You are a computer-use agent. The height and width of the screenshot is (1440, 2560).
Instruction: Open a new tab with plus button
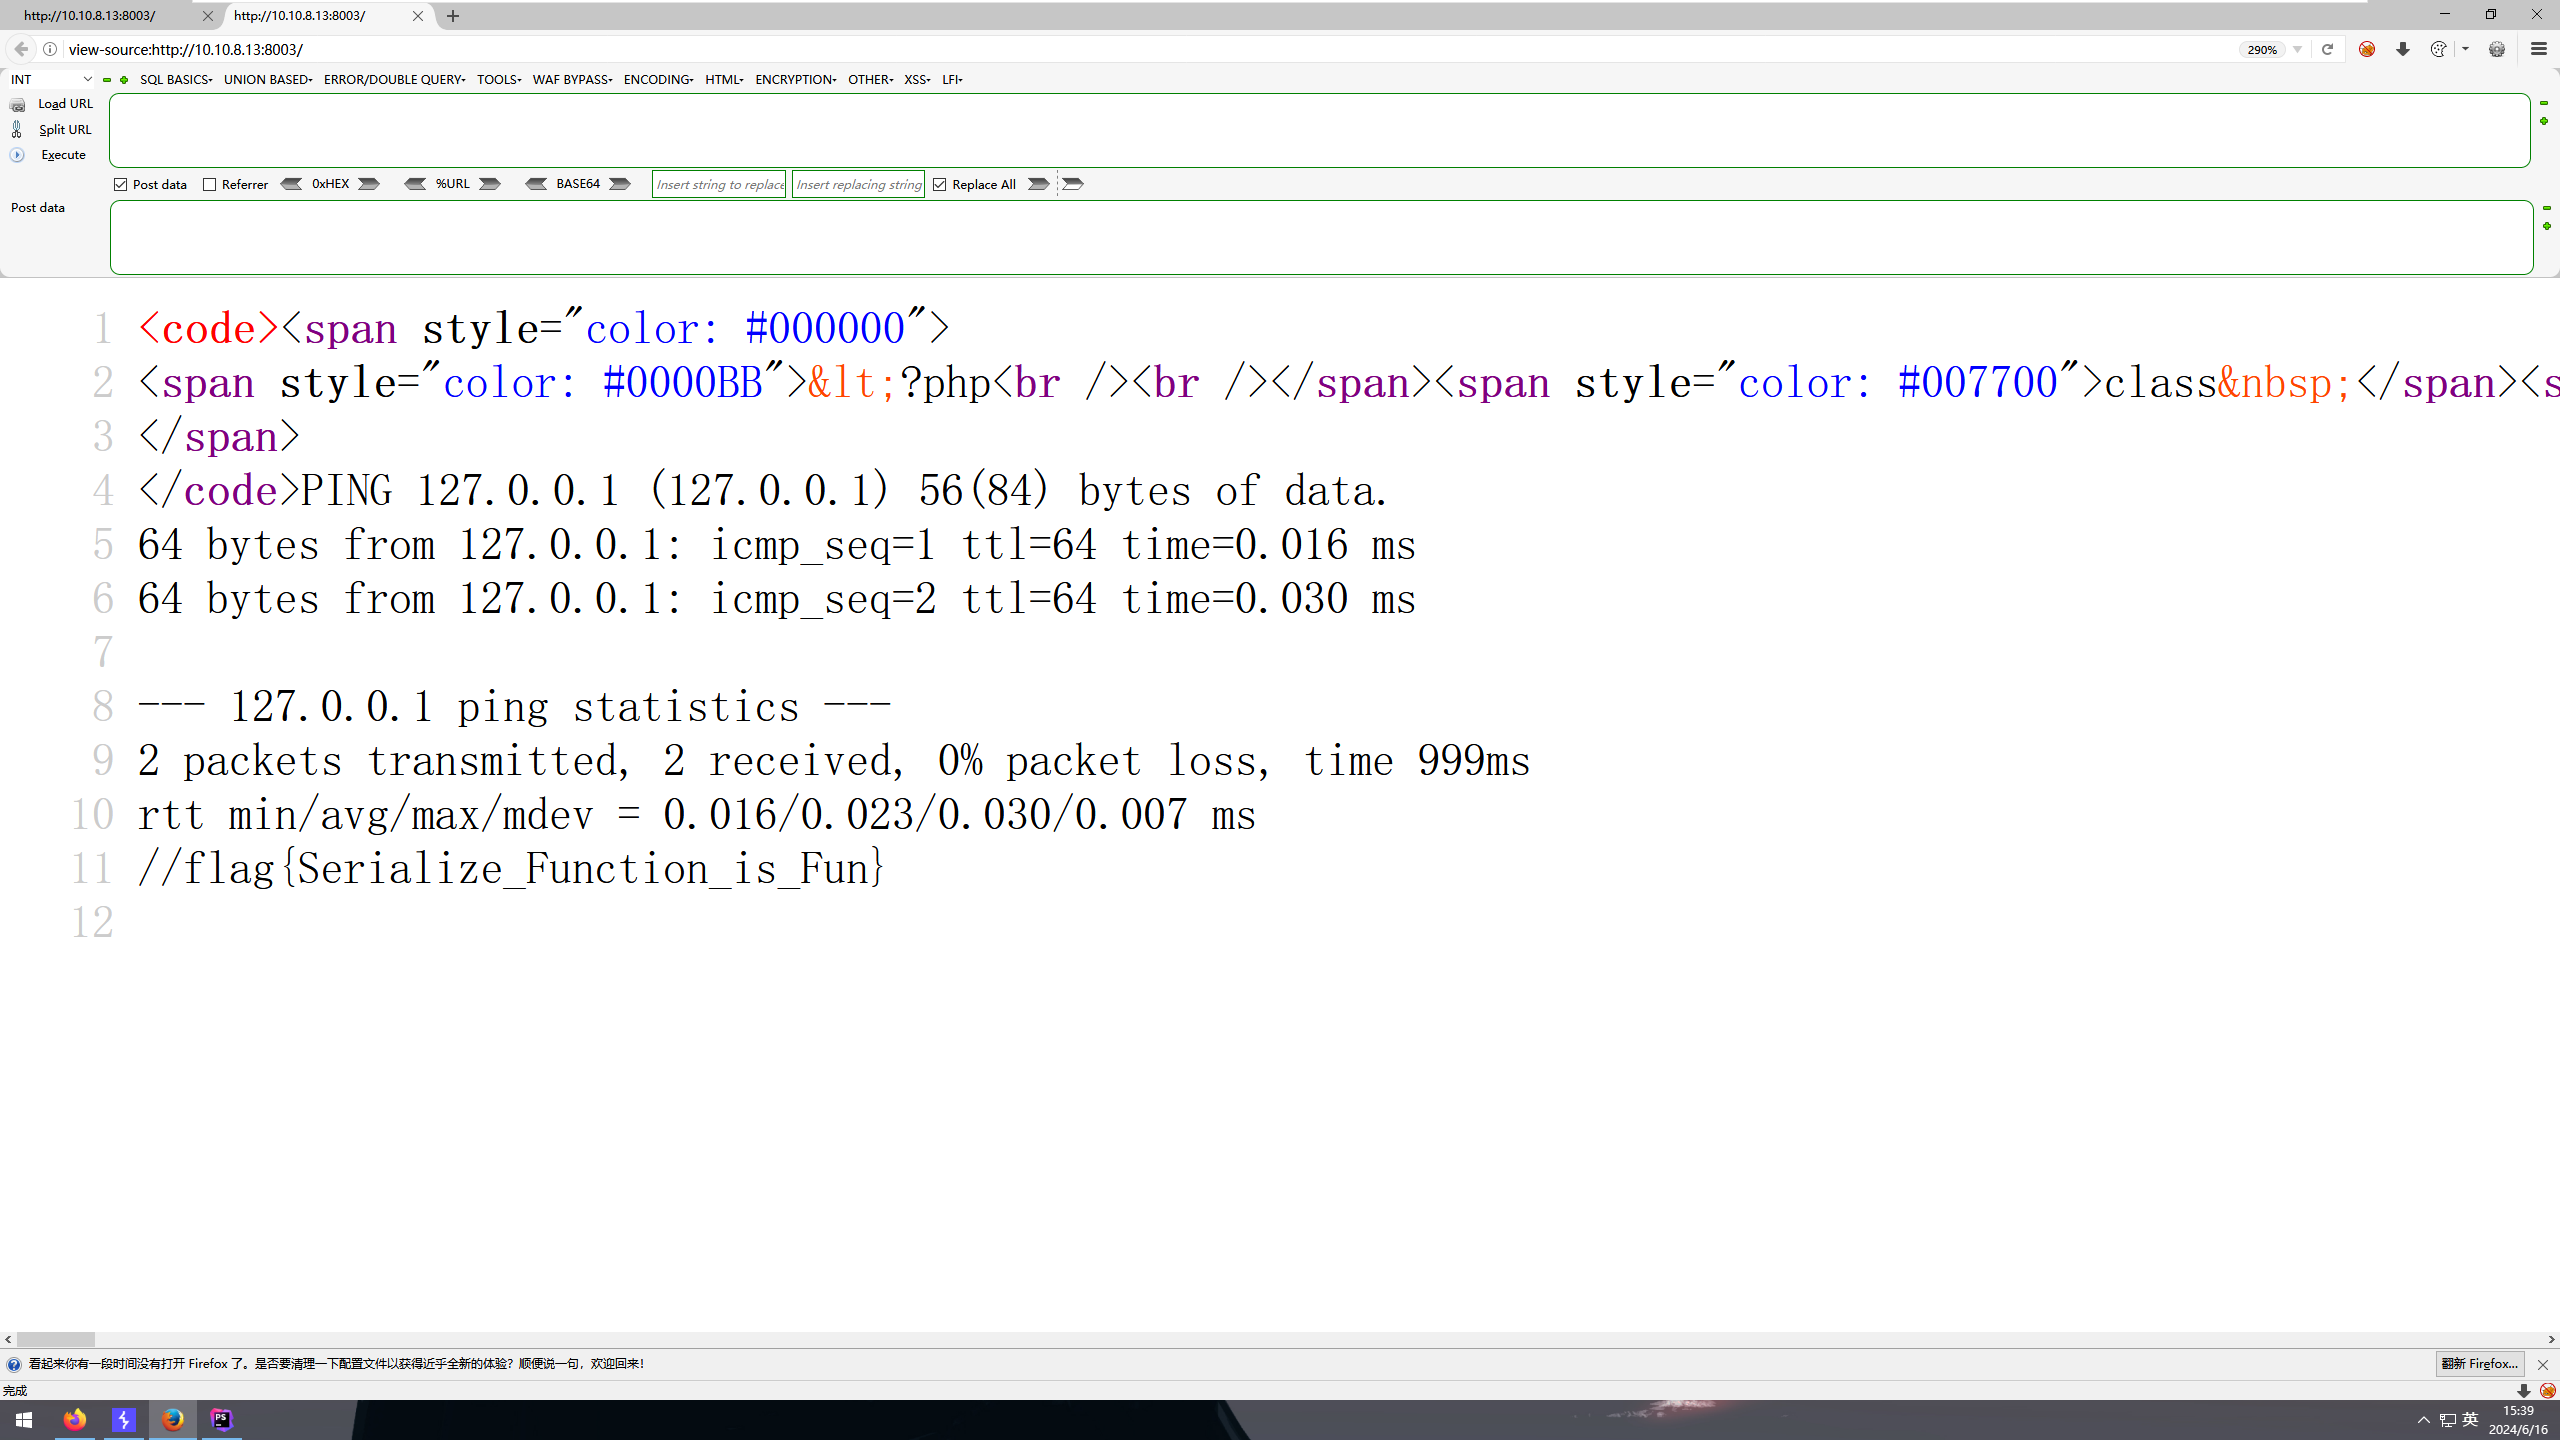tap(453, 16)
